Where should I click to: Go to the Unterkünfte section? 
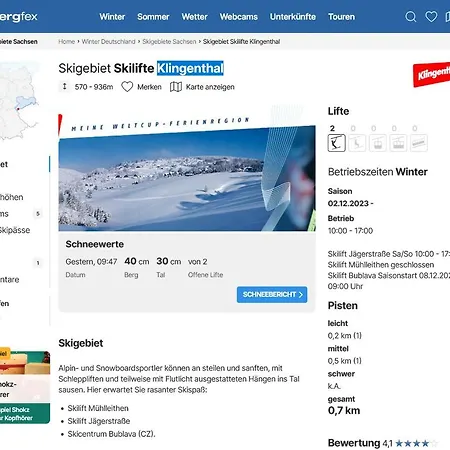(x=293, y=17)
